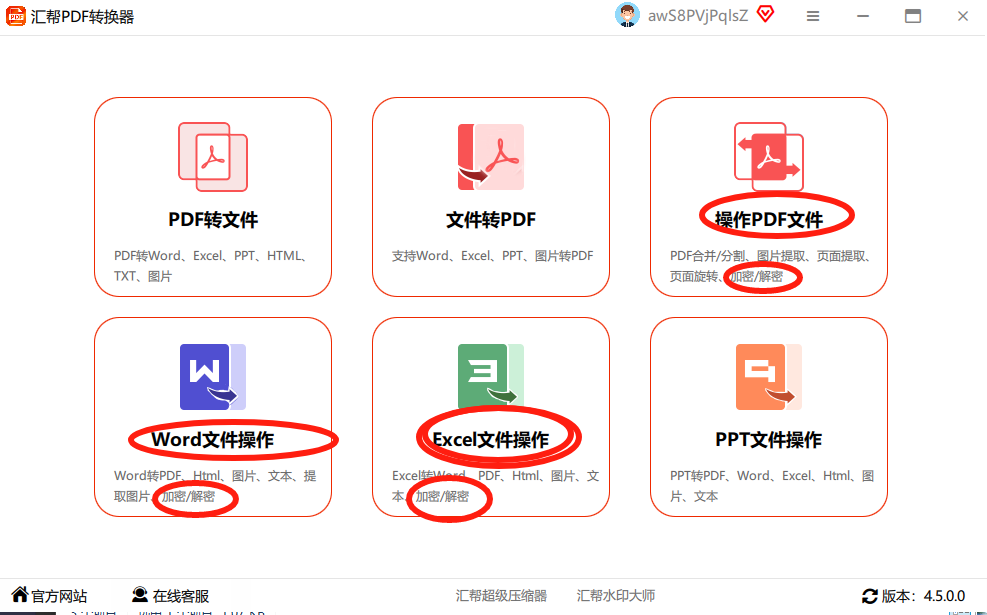Click the Excel转Word description text
This screenshot has height=615, width=987.
[495, 486]
